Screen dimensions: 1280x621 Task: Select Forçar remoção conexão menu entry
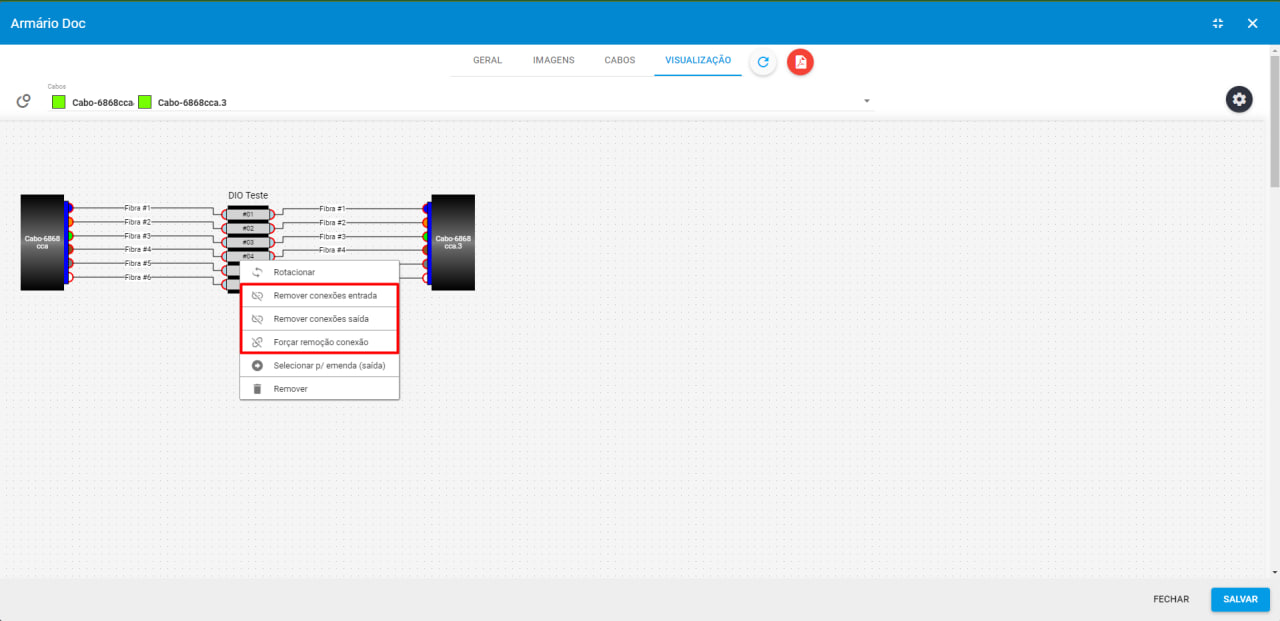click(320, 342)
